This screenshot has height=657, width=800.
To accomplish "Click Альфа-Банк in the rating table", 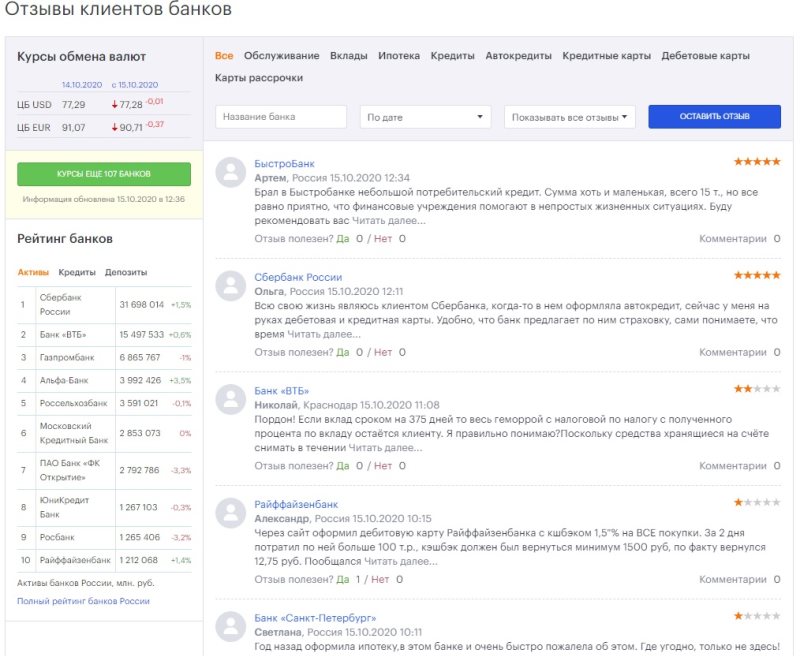I will pyautogui.click(x=64, y=381).
